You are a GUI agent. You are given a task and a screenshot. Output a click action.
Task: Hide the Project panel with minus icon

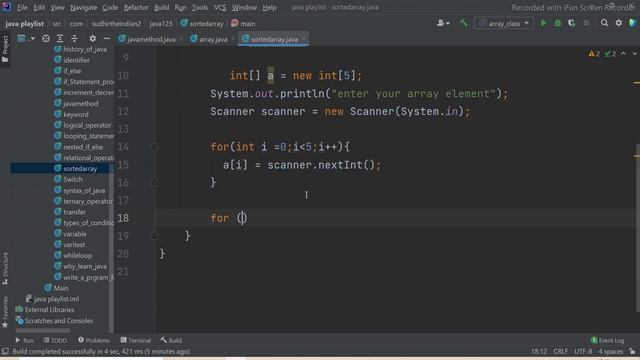tap(107, 38)
